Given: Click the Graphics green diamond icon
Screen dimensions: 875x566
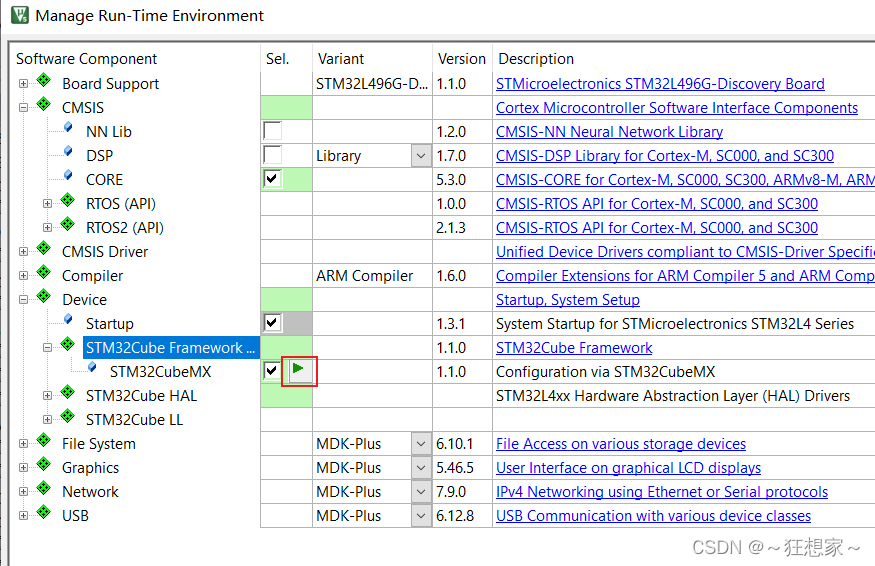Looking at the screenshot, I should pyautogui.click(x=44, y=464).
